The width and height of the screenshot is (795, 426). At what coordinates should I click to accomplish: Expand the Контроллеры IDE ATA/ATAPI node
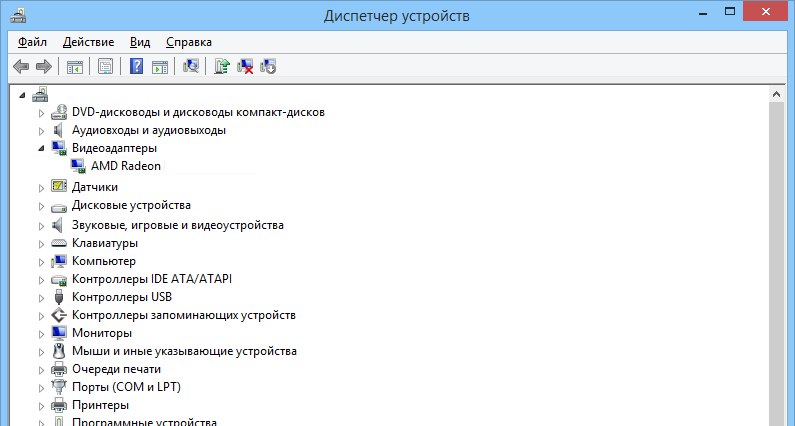pyautogui.click(x=42, y=279)
